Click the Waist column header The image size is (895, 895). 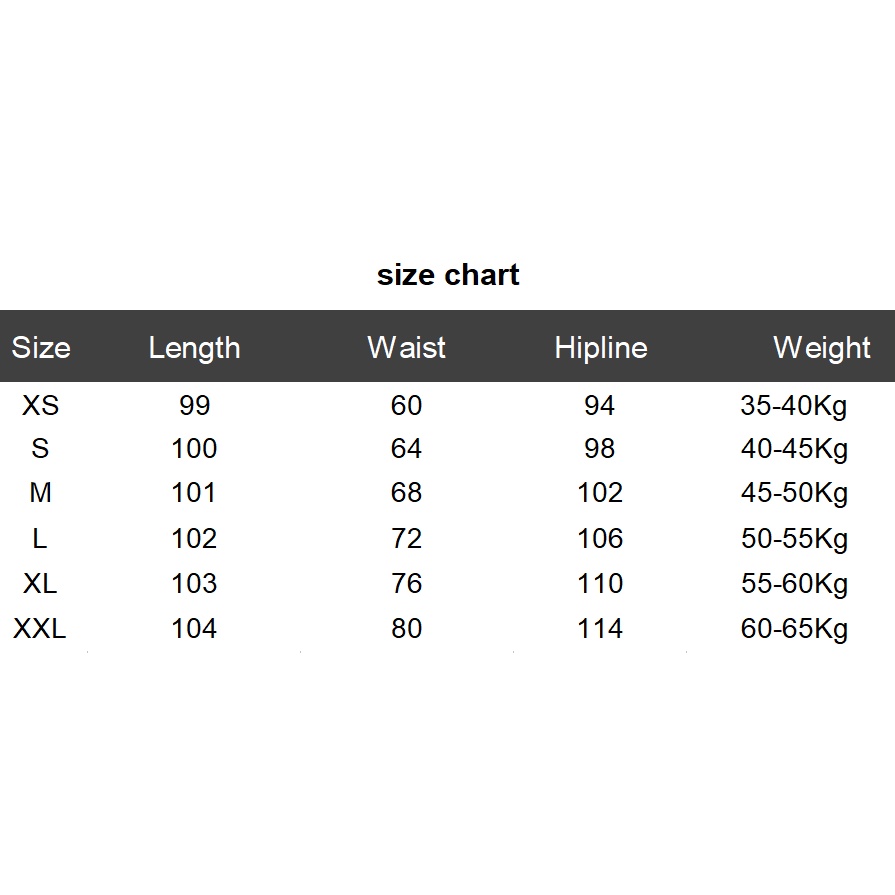pyautogui.click(x=406, y=348)
